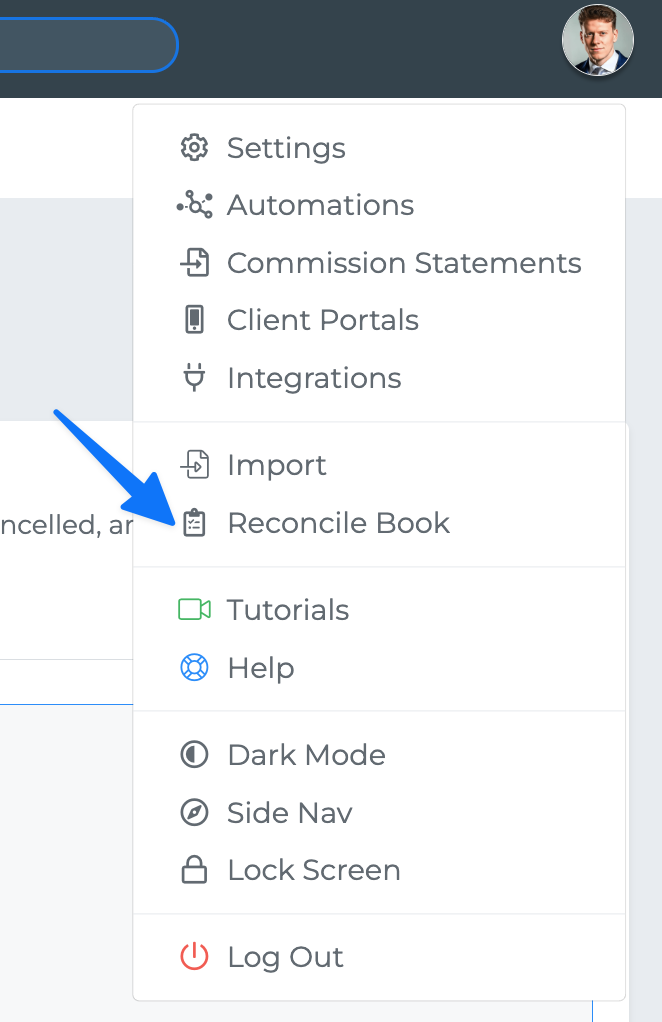Click the Settings gear icon
Screen dimensions: 662x1022
click(x=194, y=148)
